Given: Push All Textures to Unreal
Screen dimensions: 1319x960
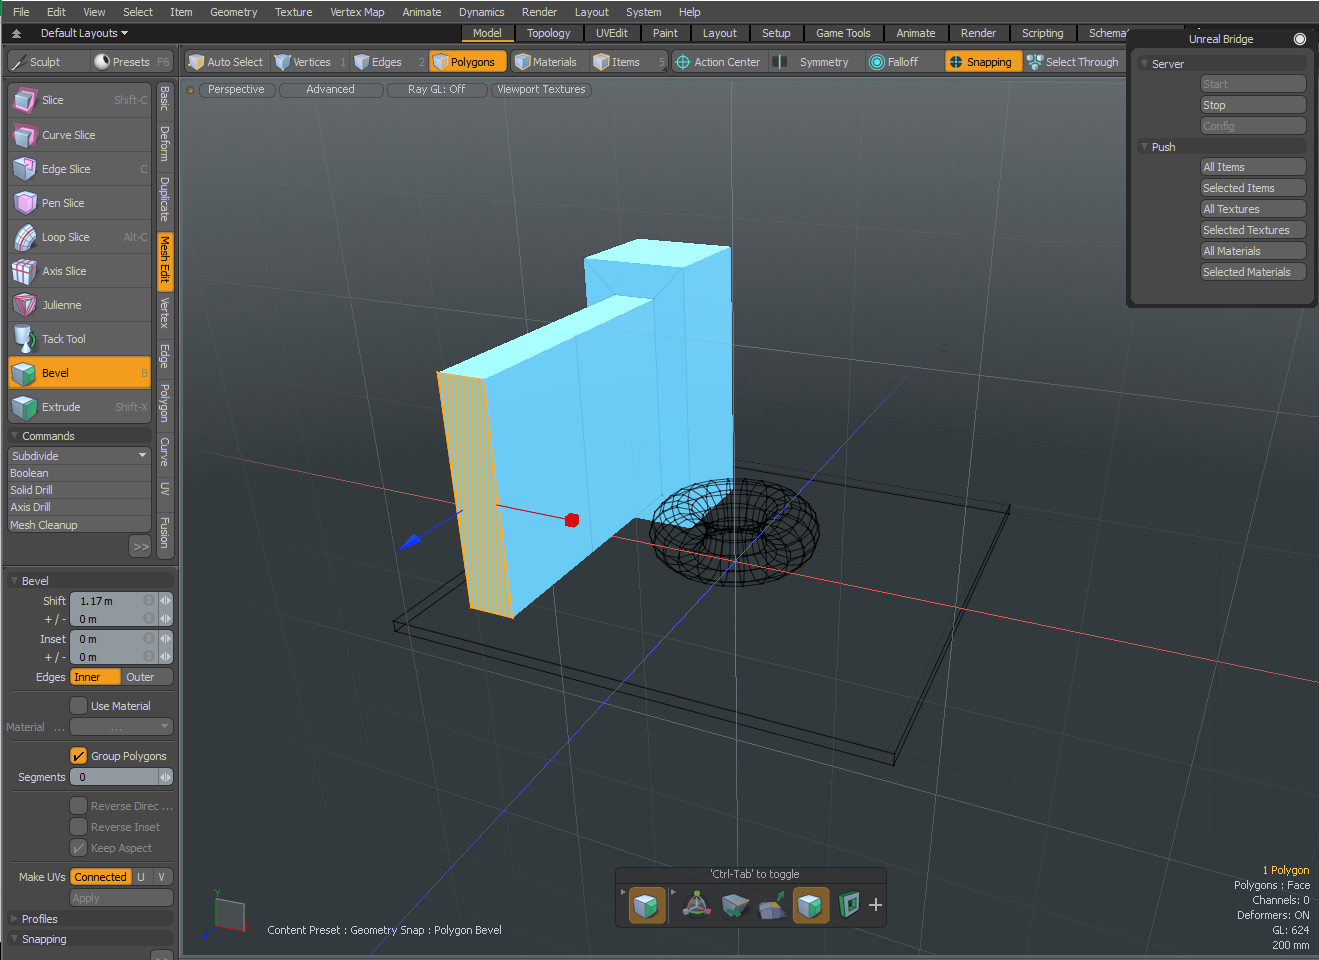Looking at the screenshot, I should 1252,209.
